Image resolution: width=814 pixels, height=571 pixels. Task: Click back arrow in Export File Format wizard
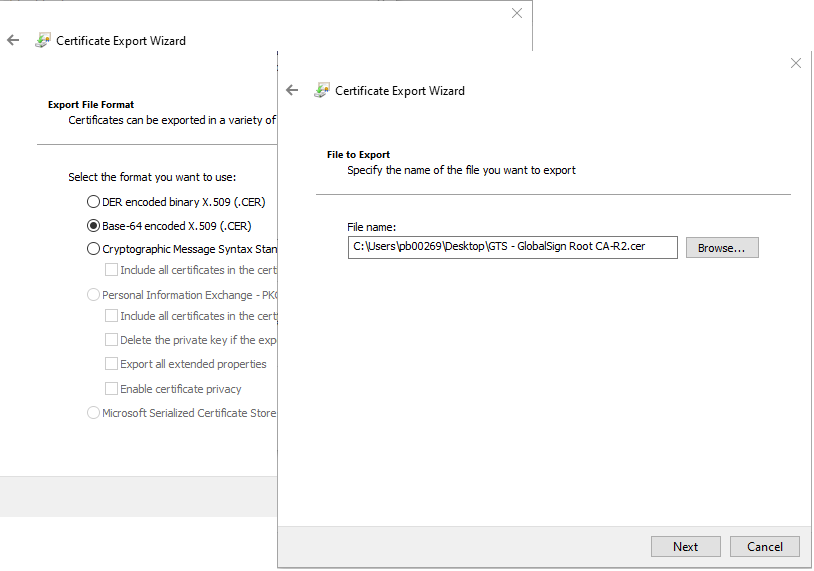13,41
